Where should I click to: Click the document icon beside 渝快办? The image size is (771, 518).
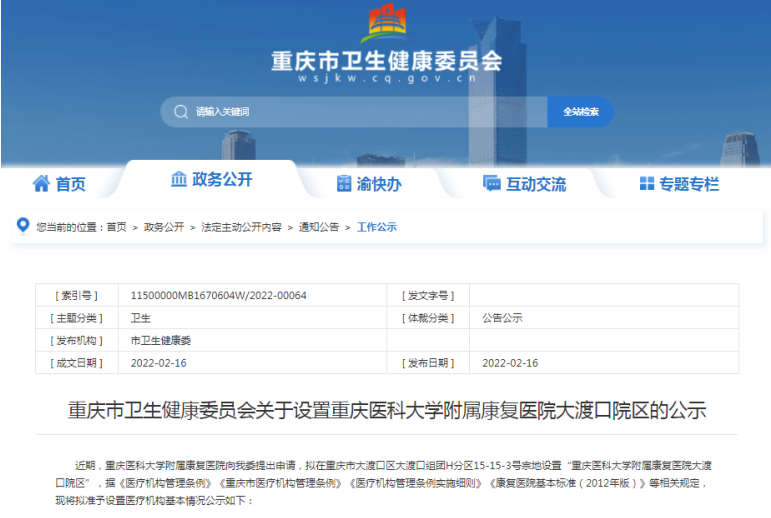pyautogui.click(x=344, y=183)
